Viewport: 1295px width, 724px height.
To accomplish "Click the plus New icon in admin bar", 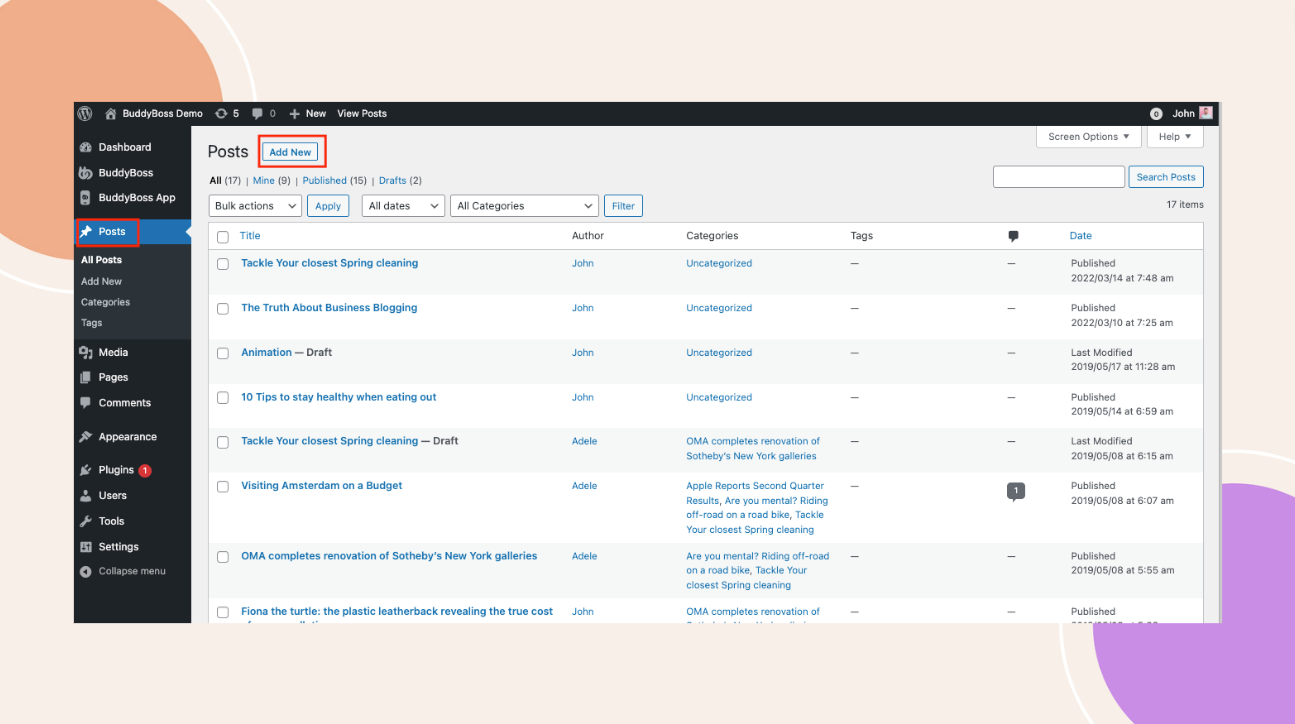I will pos(294,114).
